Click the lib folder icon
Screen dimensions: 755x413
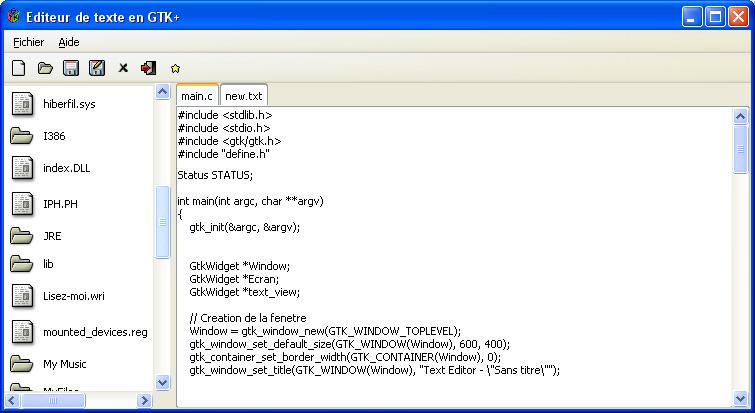(22, 264)
